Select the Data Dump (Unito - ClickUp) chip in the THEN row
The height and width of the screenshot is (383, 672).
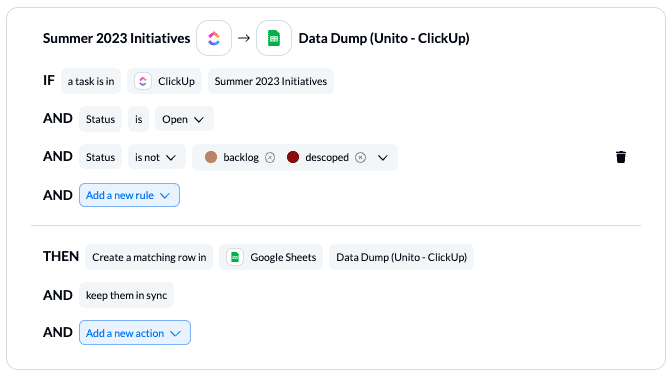pyautogui.click(x=402, y=257)
